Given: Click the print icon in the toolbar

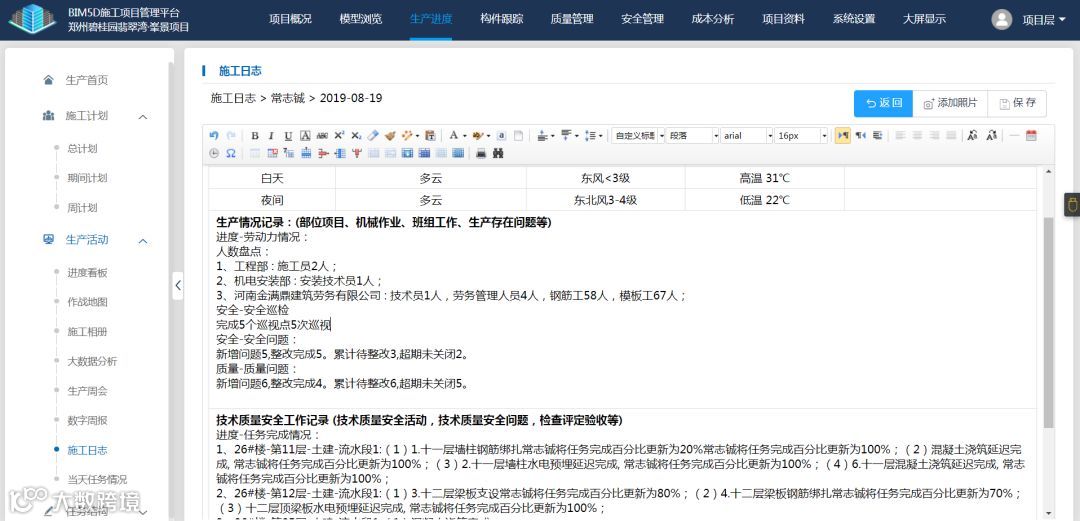Looking at the screenshot, I should pyautogui.click(x=481, y=153).
